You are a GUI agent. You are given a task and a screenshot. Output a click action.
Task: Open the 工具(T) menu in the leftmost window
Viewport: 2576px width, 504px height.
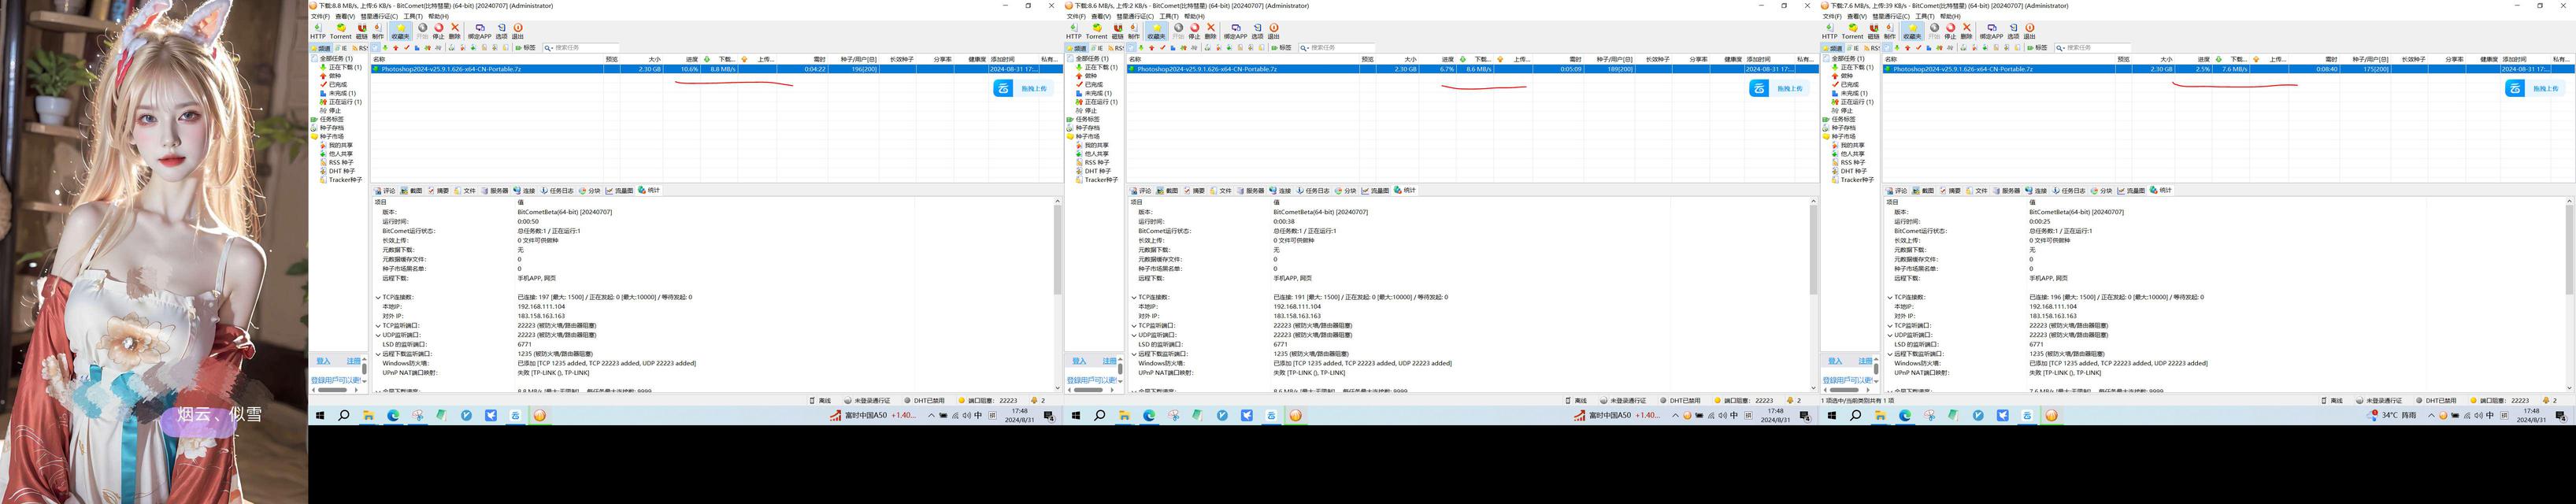412,16
